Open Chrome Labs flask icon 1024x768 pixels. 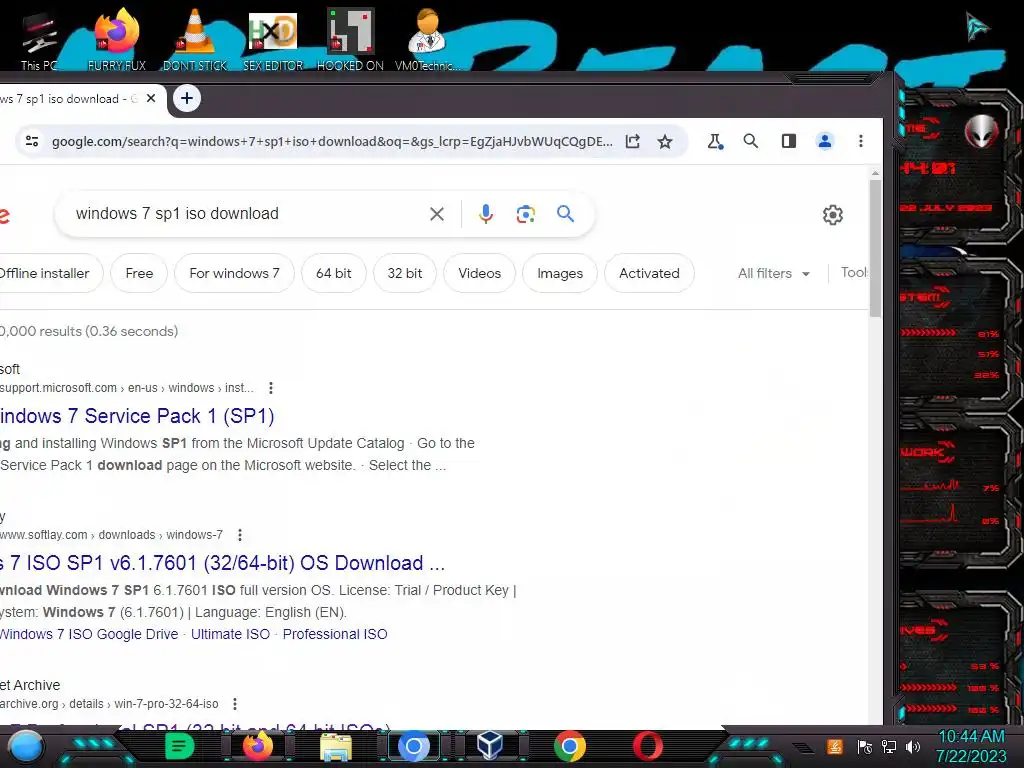[x=715, y=141]
